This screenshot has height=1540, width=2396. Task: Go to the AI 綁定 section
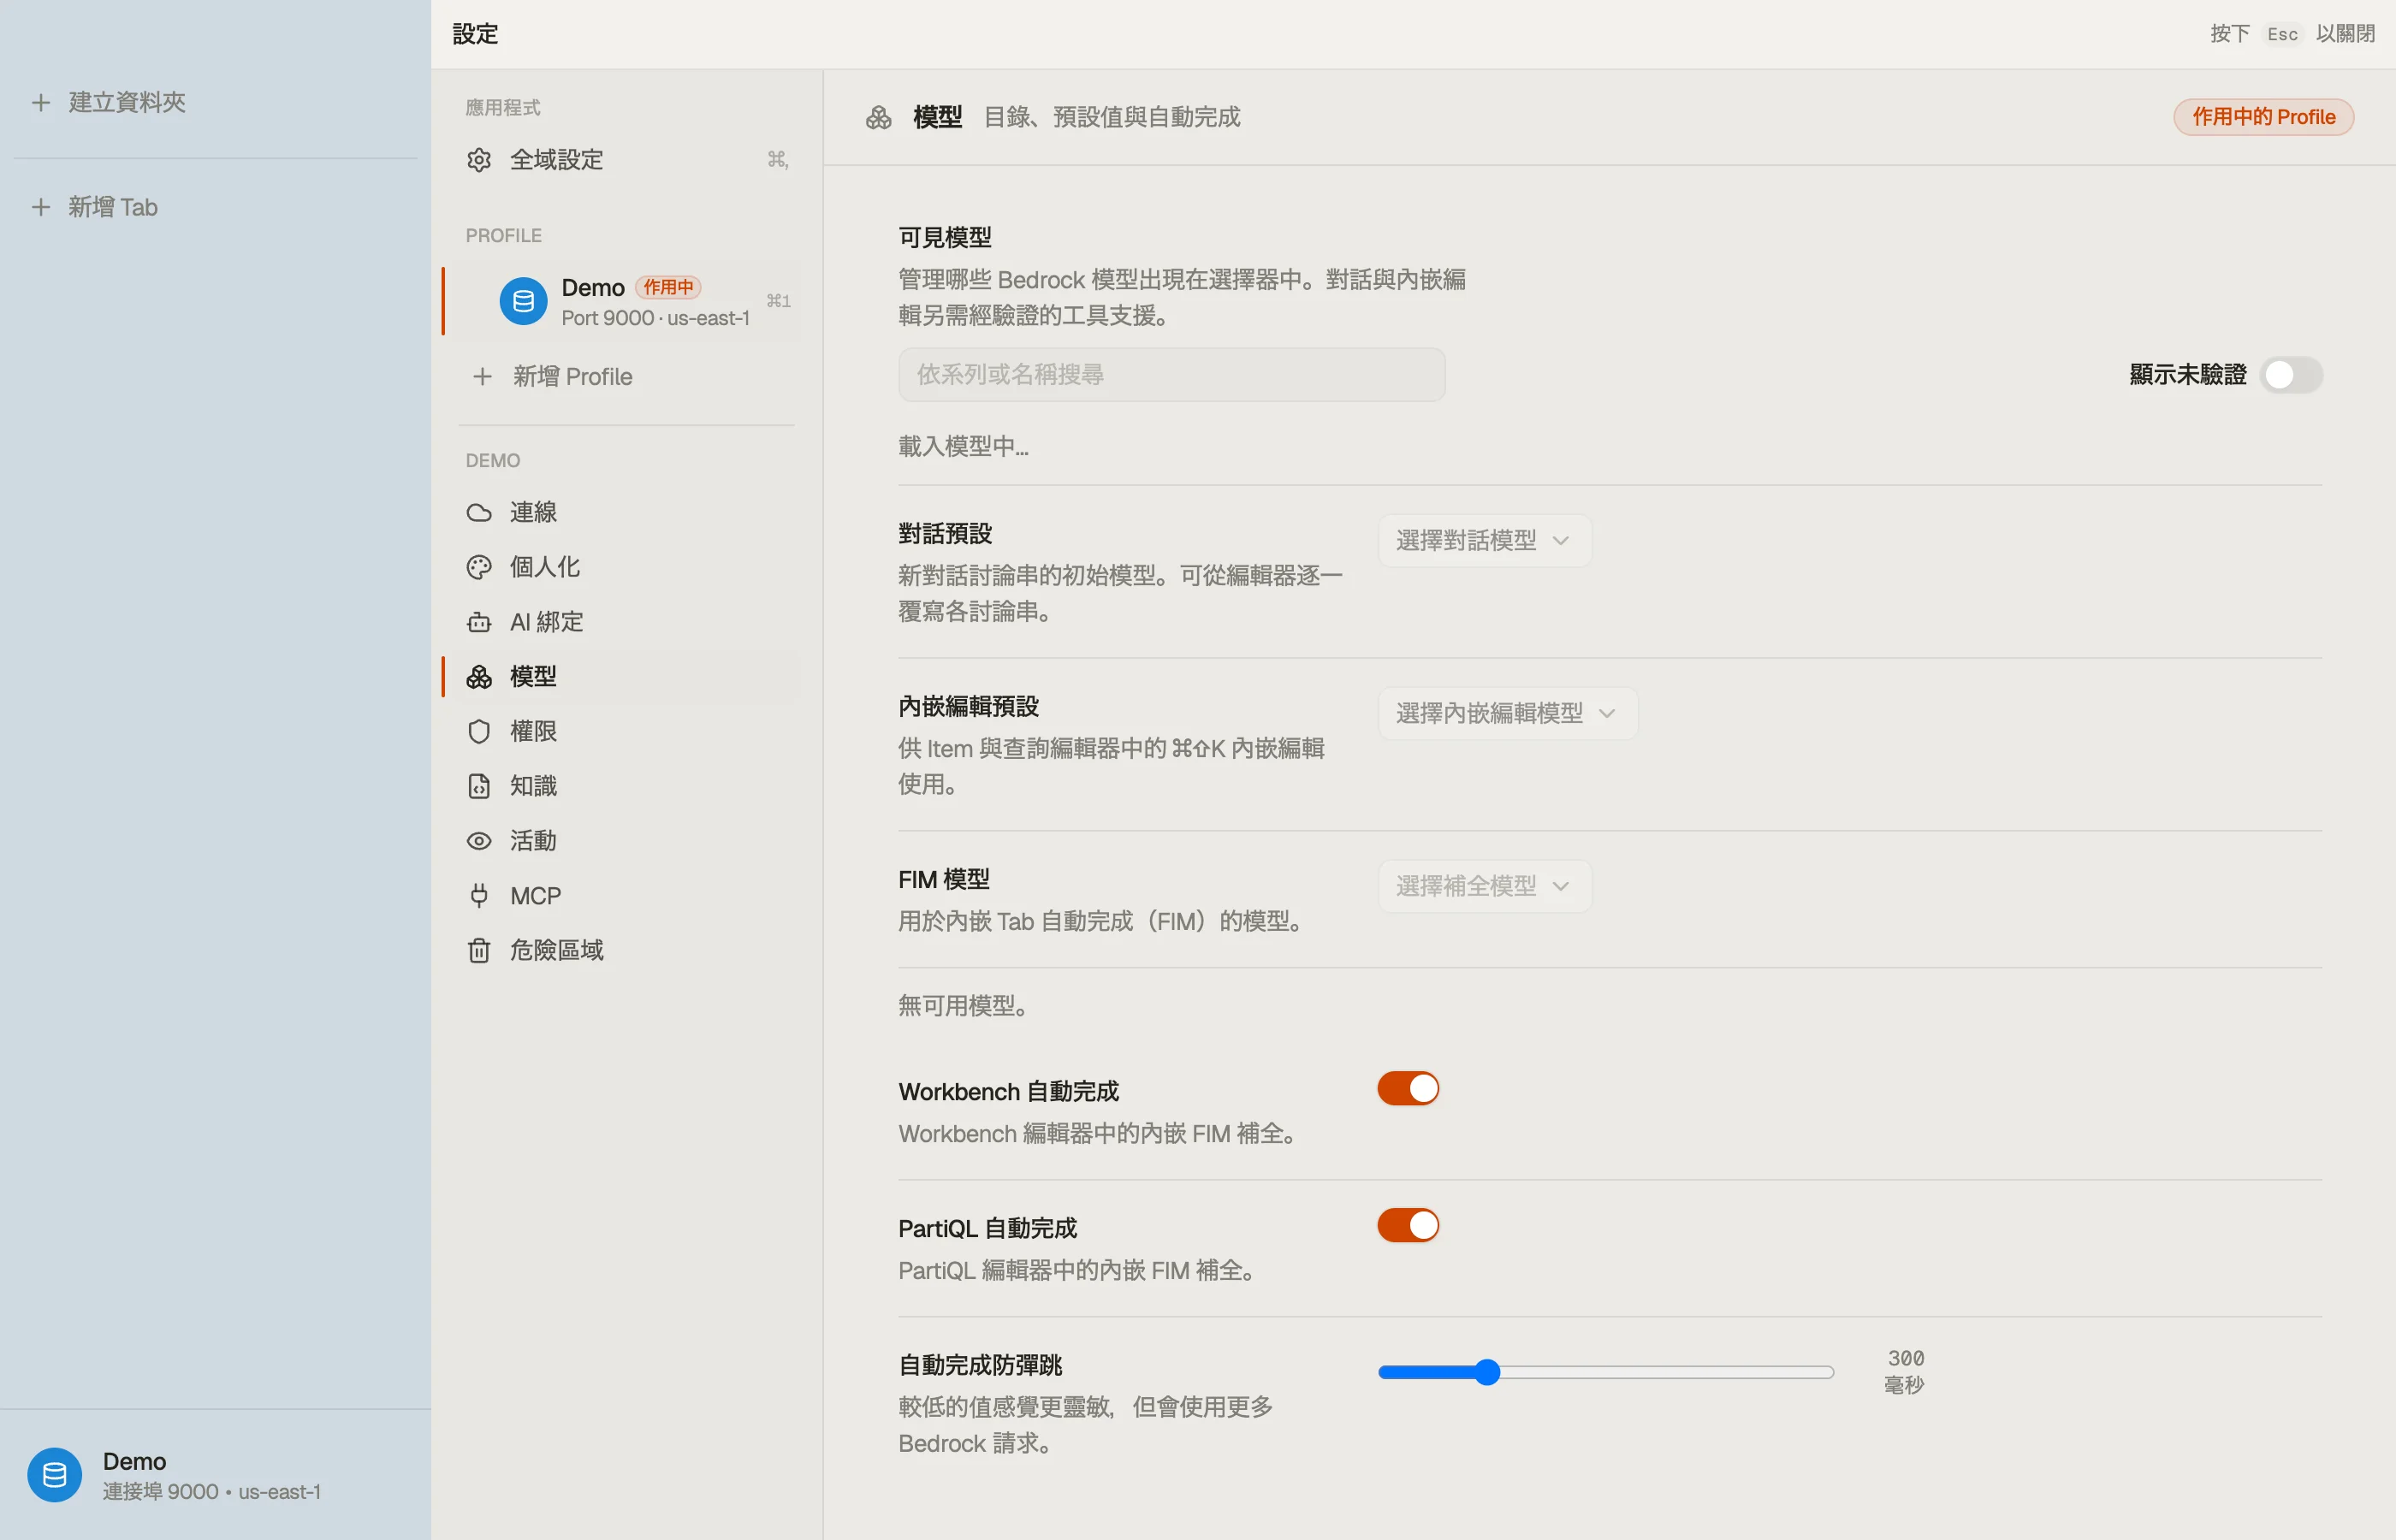point(624,622)
